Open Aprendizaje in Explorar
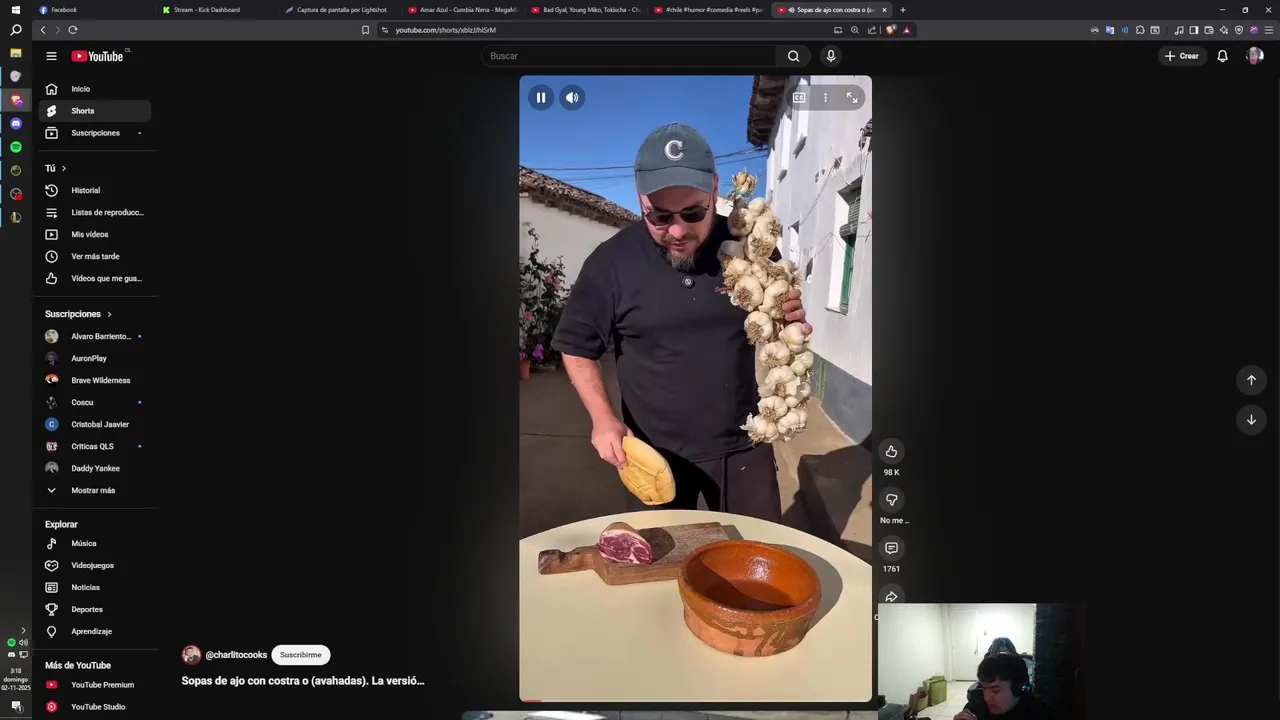1280x720 pixels. 94,631
